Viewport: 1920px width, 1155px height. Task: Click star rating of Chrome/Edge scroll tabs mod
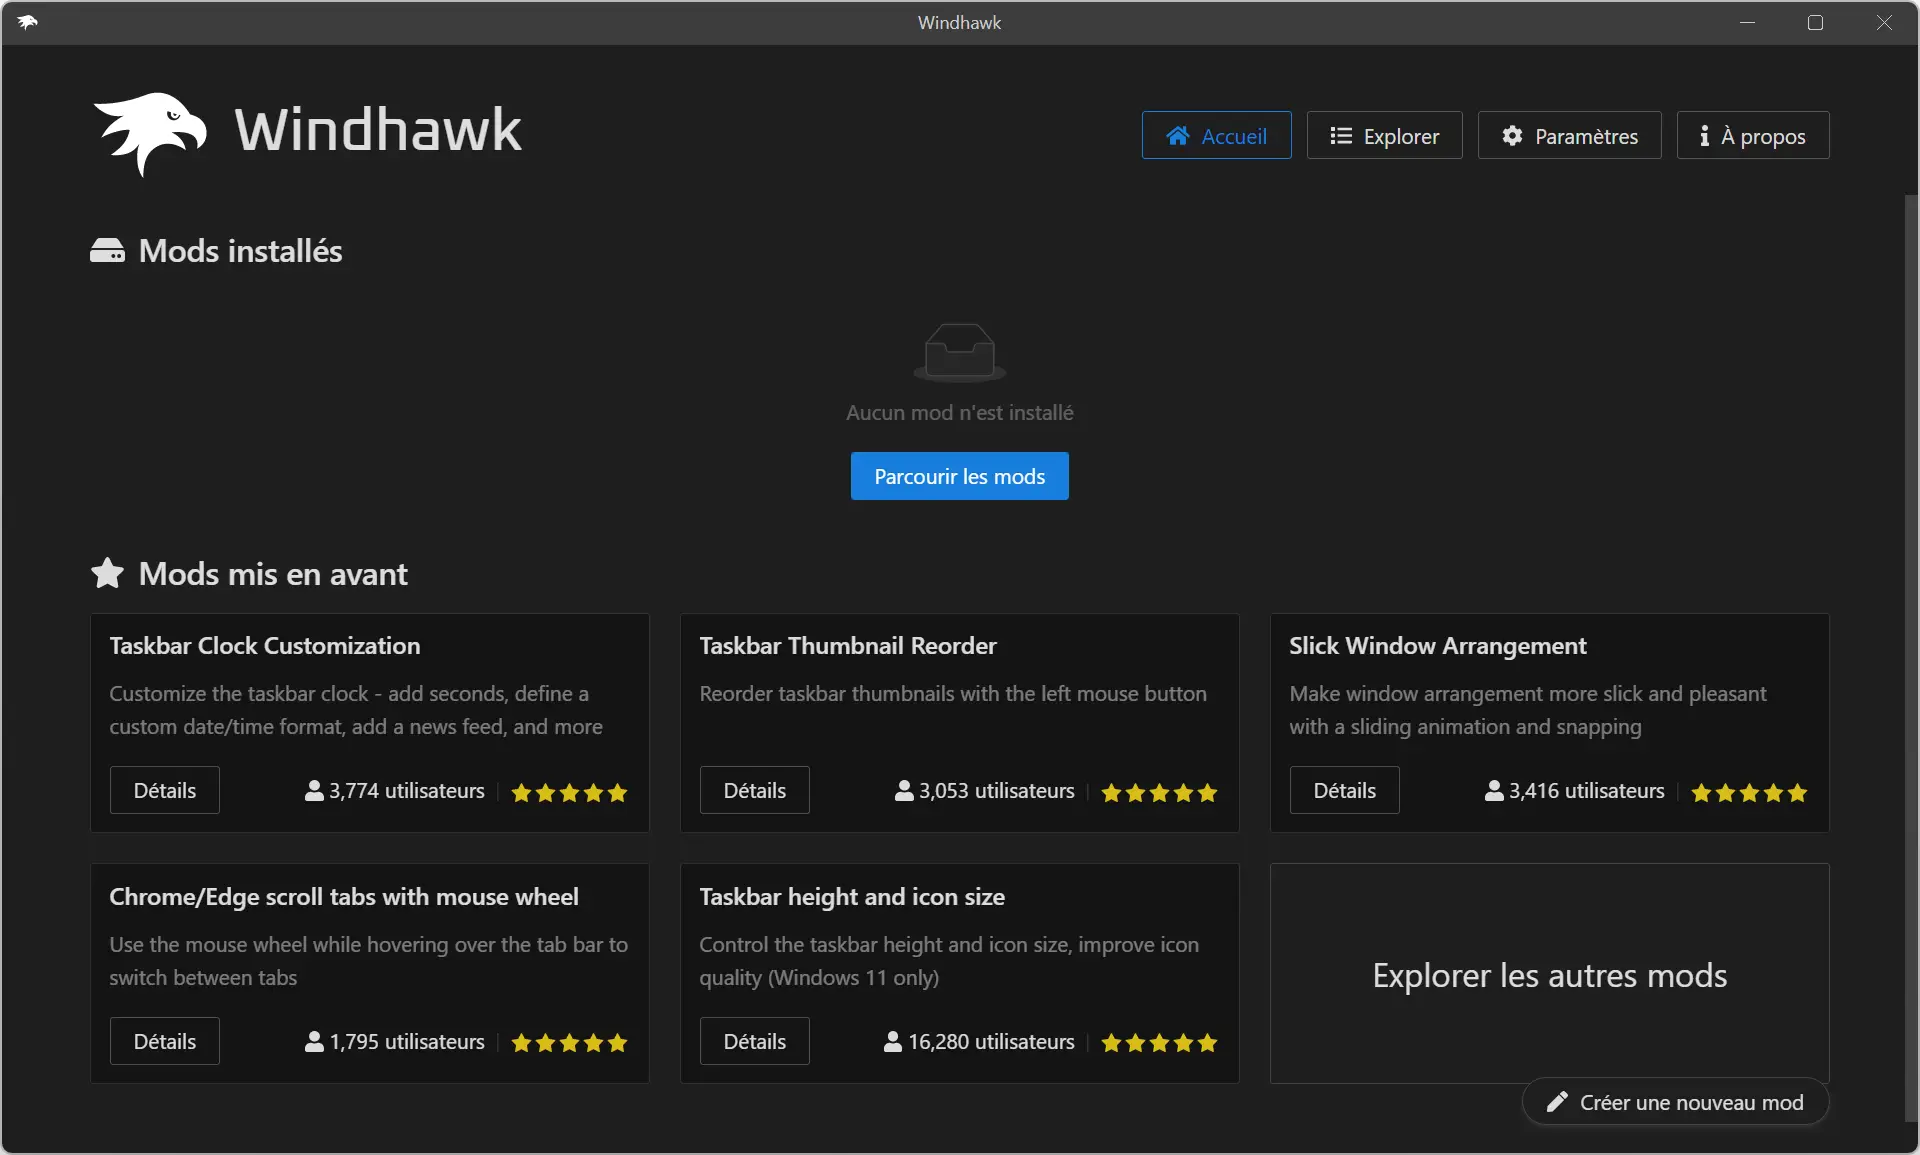coord(569,1042)
